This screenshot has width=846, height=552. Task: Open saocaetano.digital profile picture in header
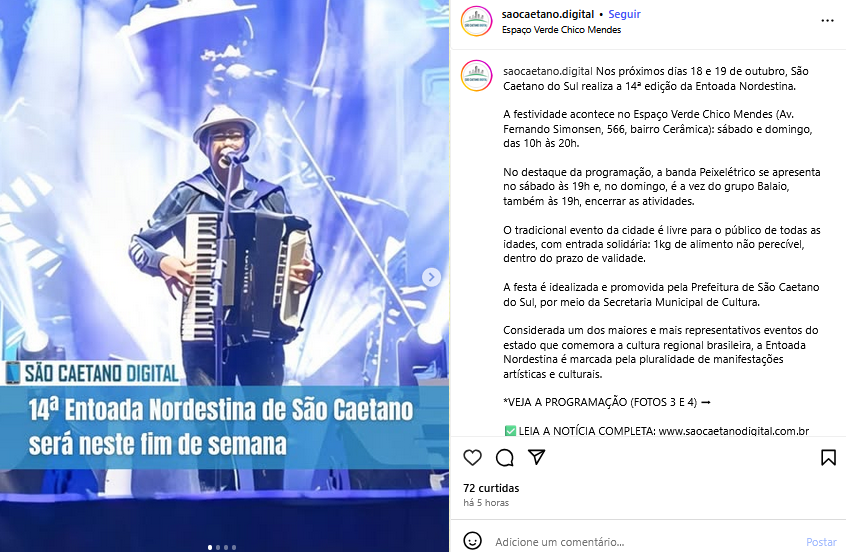point(476,22)
